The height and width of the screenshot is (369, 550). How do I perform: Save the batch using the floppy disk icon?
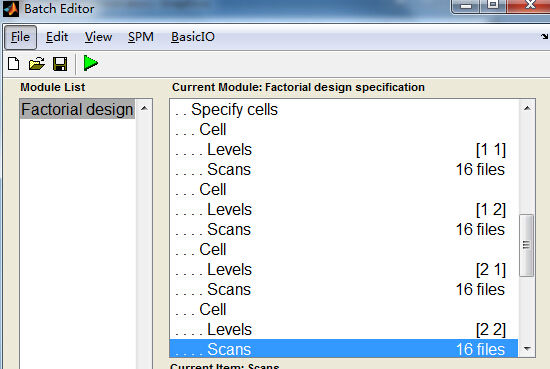tap(60, 64)
